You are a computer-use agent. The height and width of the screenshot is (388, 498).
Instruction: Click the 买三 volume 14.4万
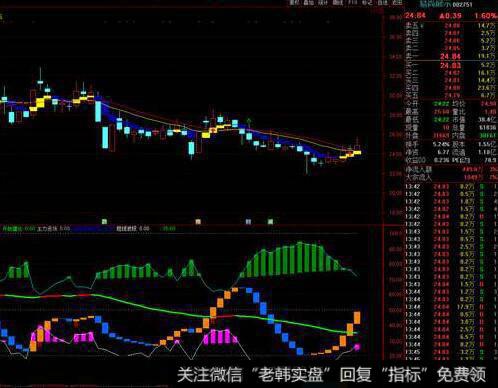[487, 80]
